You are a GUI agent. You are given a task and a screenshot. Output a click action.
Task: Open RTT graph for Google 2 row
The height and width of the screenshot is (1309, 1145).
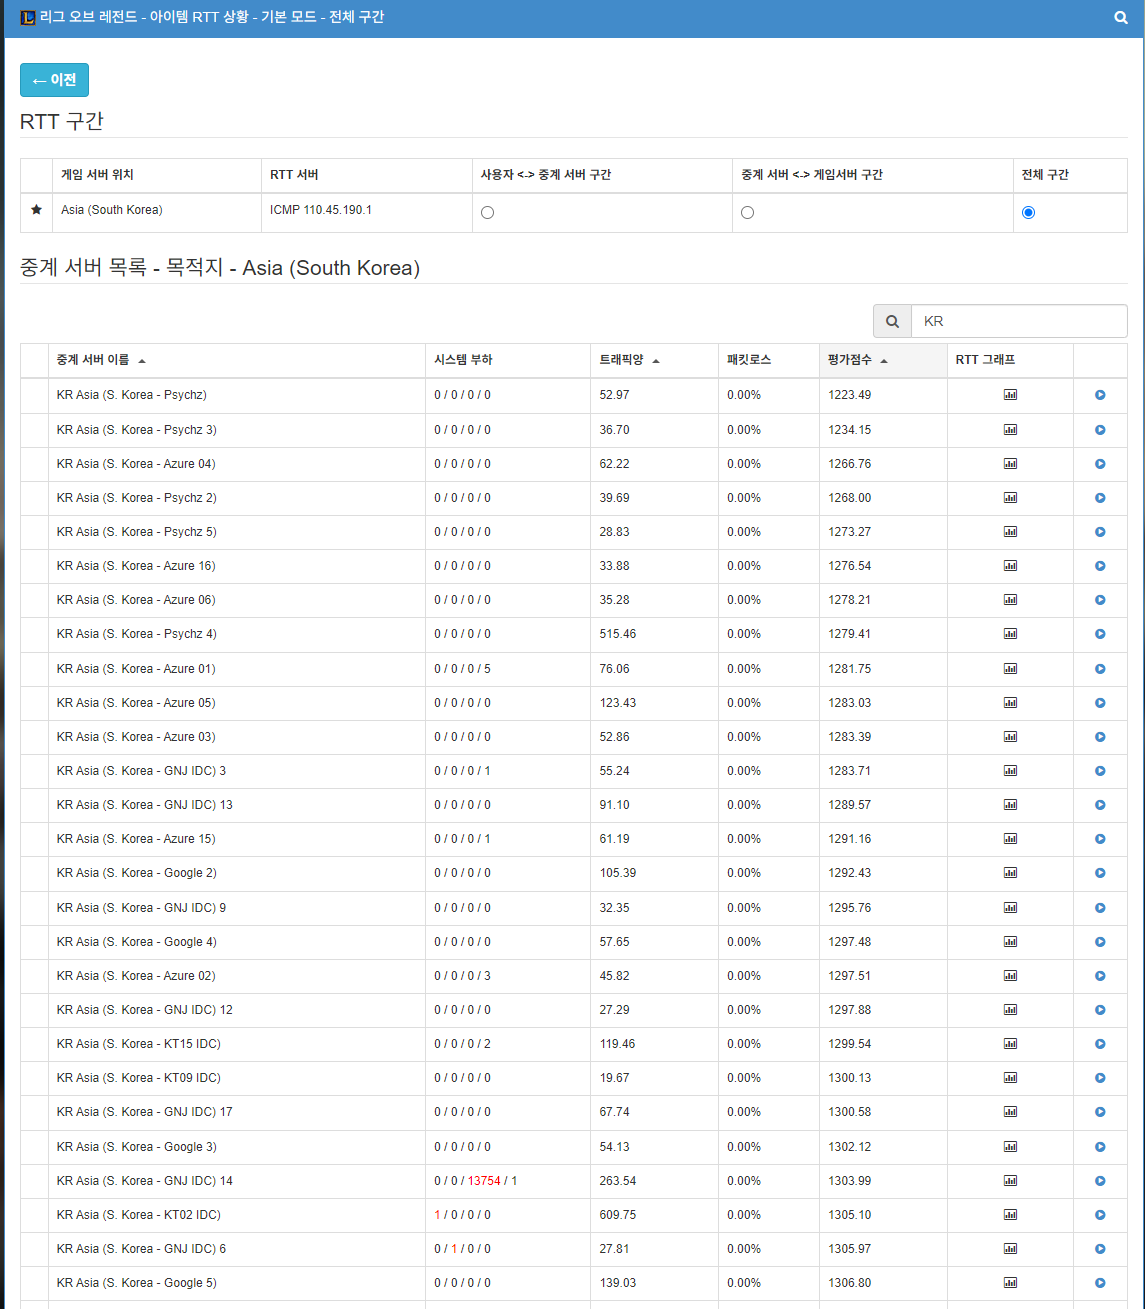pyautogui.click(x=1010, y=873)
